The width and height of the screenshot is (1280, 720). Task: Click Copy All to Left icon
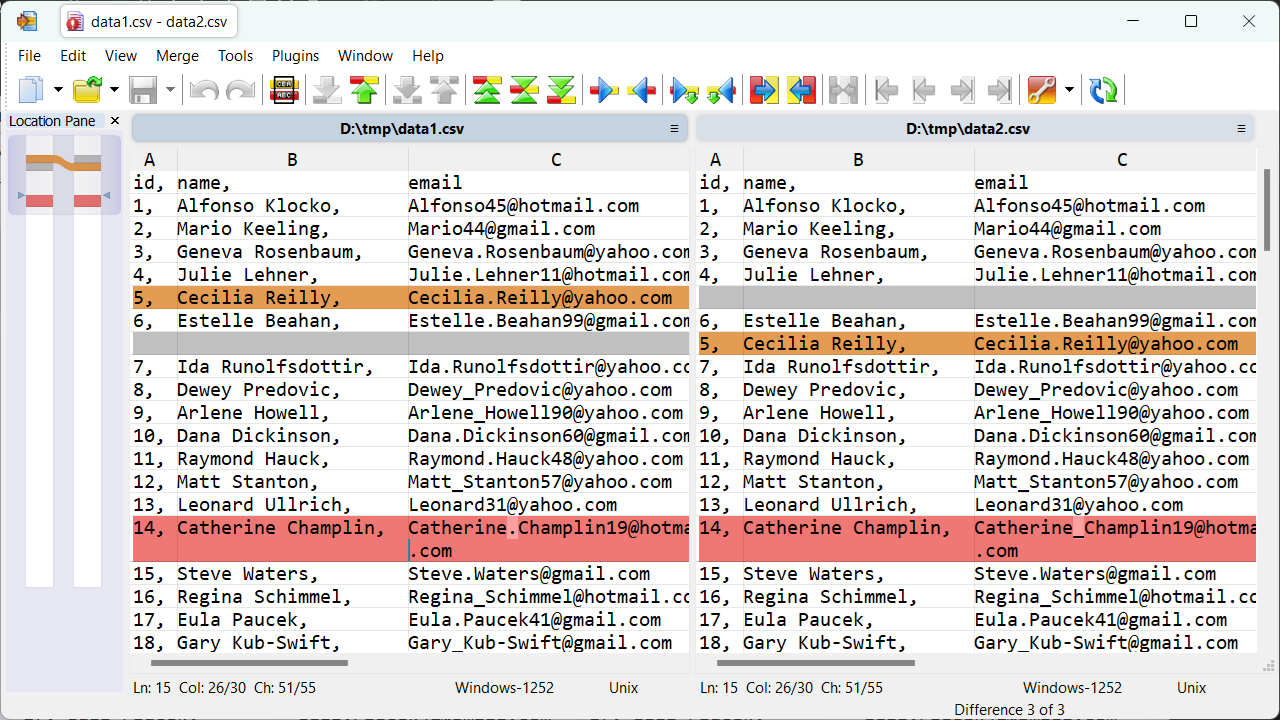tap(802, 91)
